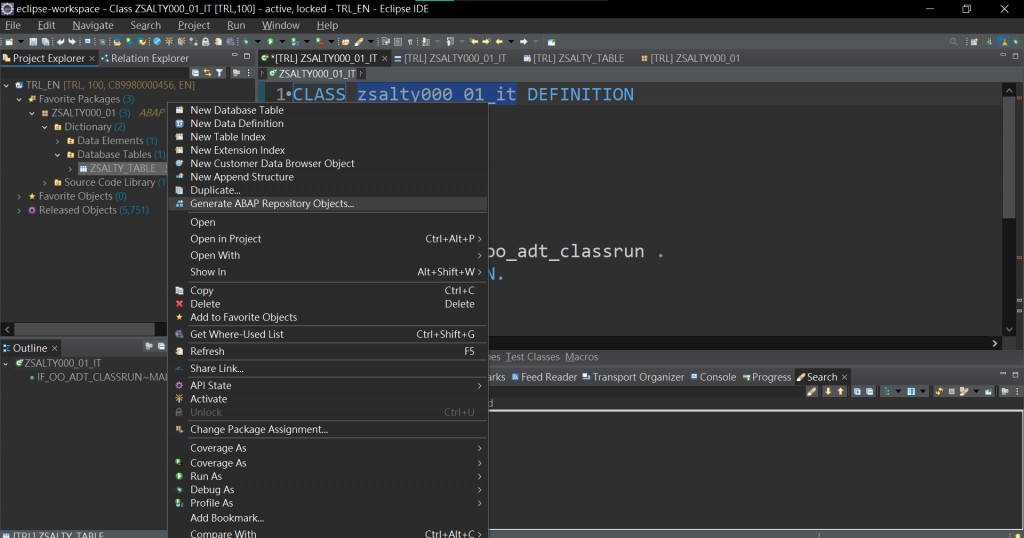Viewport: 1024px width, 538px height.
Task: Click the Pin Search view icon
Action: (x=988, y=391)
